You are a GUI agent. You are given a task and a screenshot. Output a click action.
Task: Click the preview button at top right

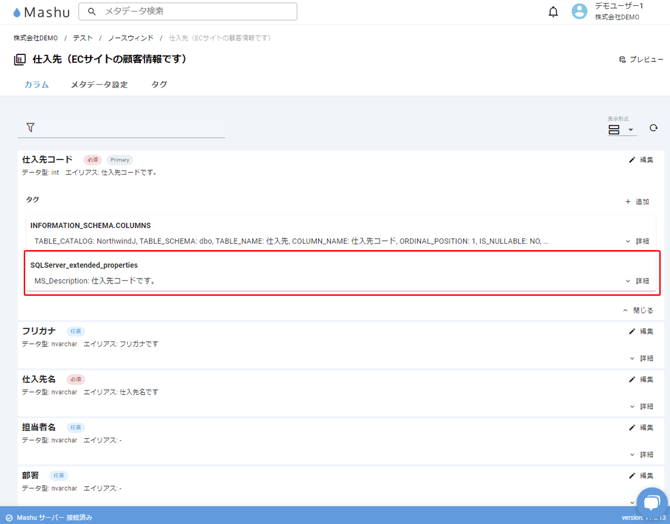[x=641, y=60]
